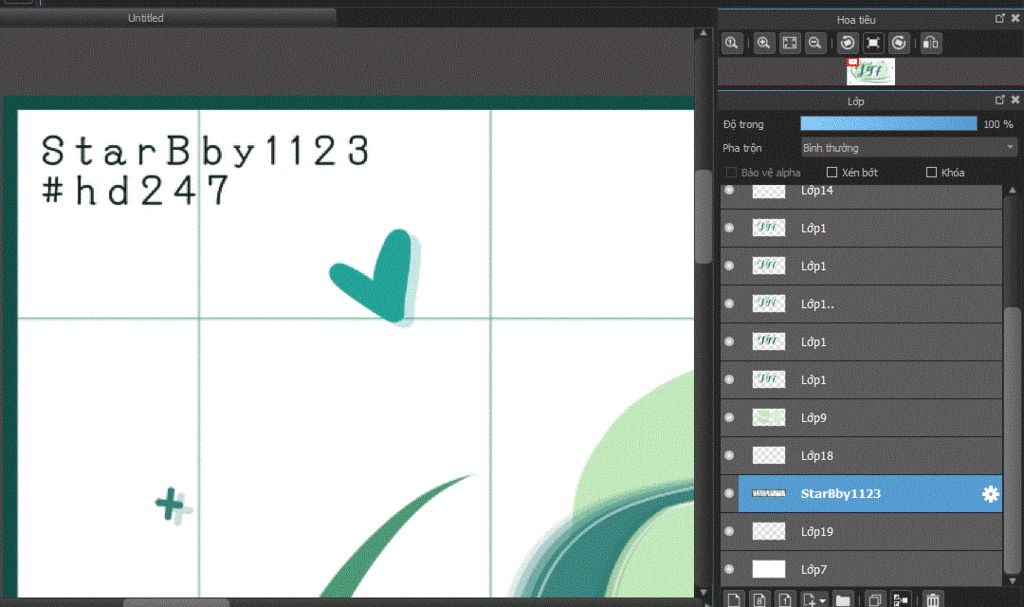Click the Lớp7 white layer thumbnail
Viewport: 1024px width, 607px height.
click(x=769, y=569)
